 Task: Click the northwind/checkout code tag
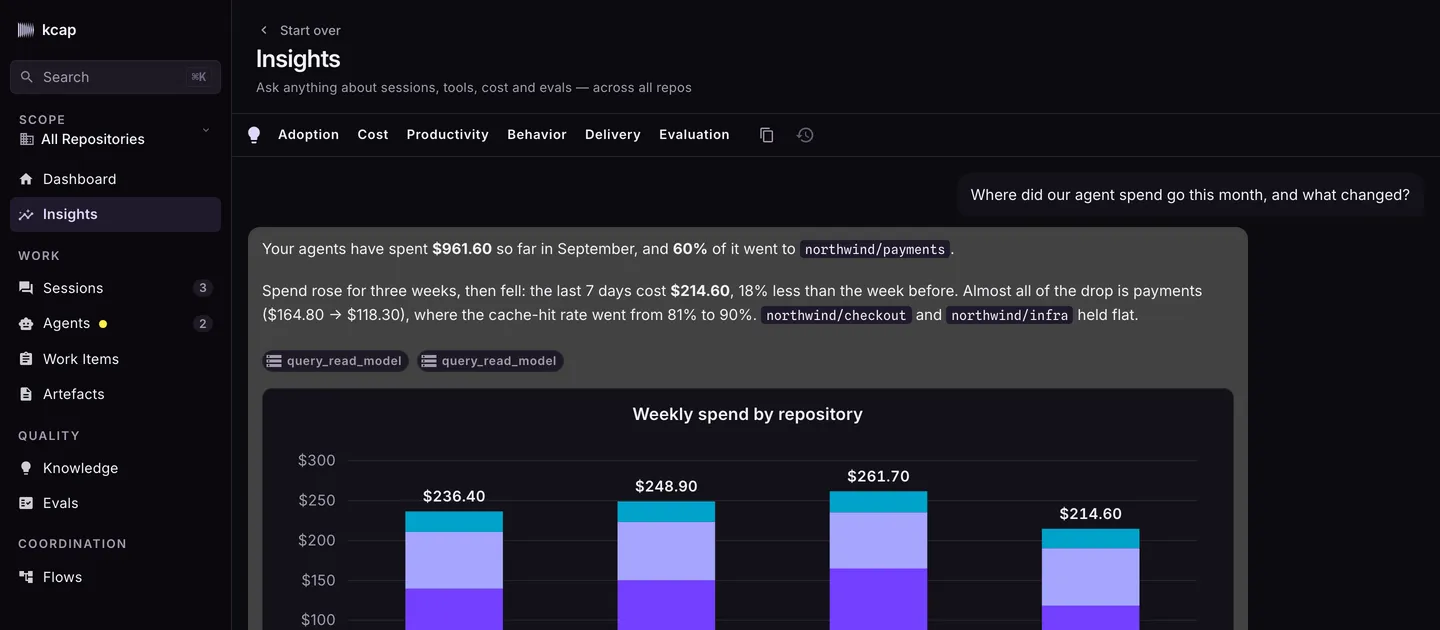click(836, 315)
